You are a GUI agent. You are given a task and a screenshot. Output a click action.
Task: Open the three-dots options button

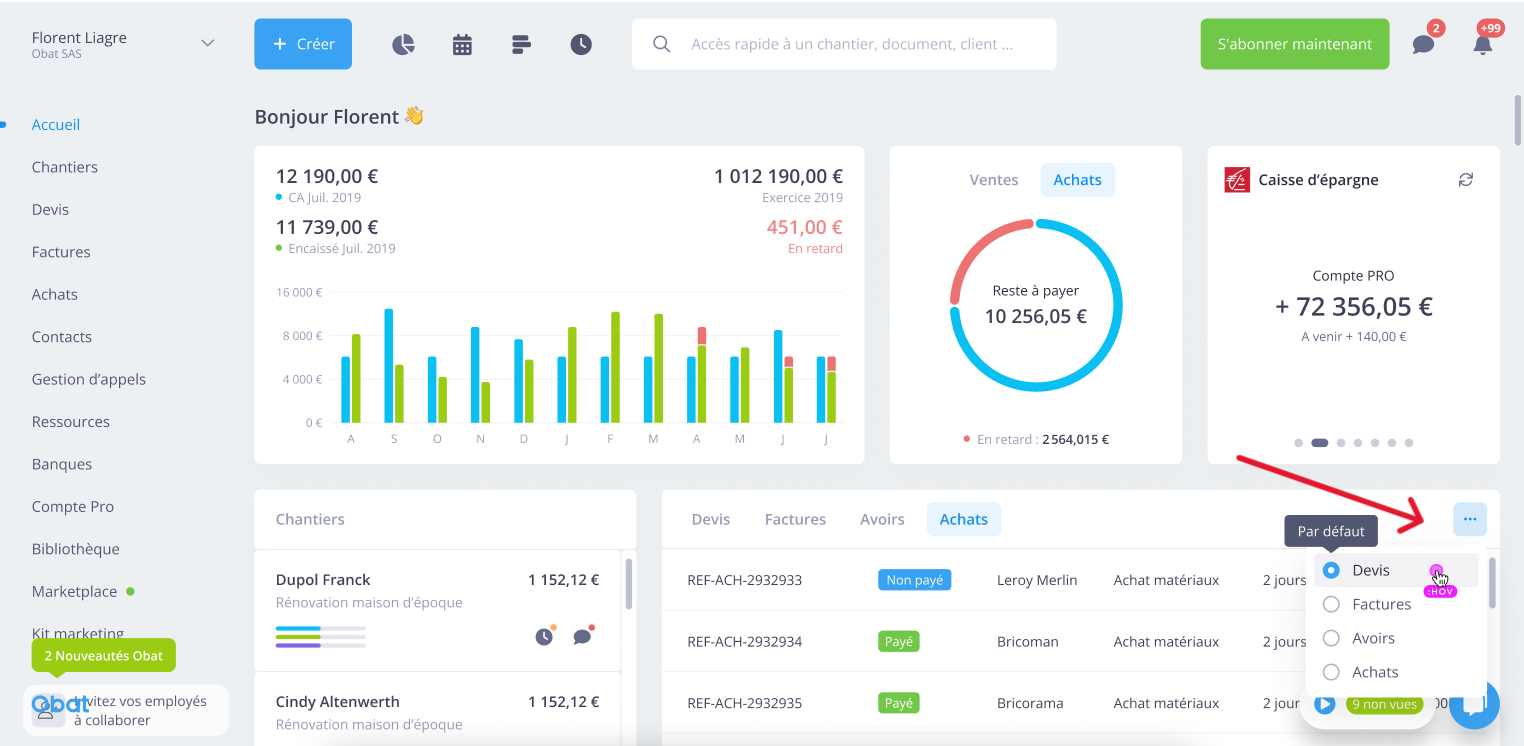[1470, 519]
